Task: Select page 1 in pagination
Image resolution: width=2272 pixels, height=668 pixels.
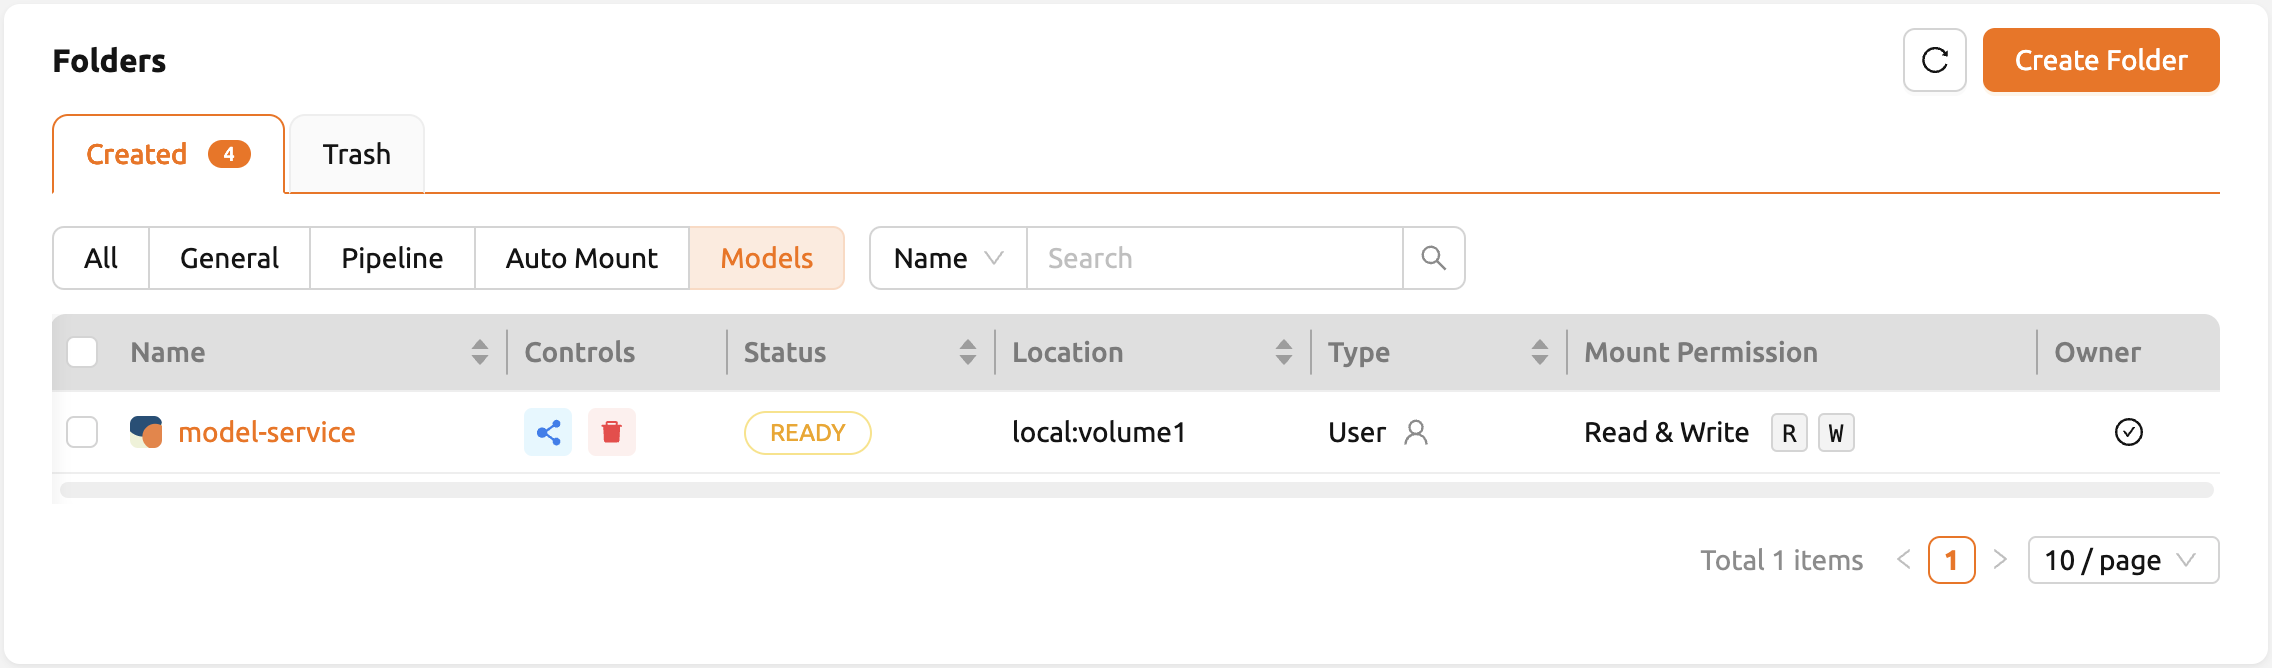Action: click(x=1951, y=560)
